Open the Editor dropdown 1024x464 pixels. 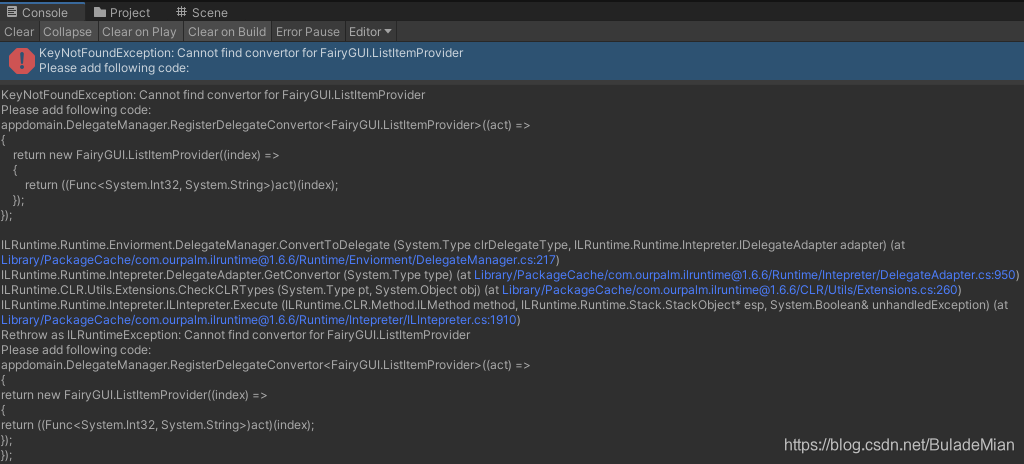point(370,31)
